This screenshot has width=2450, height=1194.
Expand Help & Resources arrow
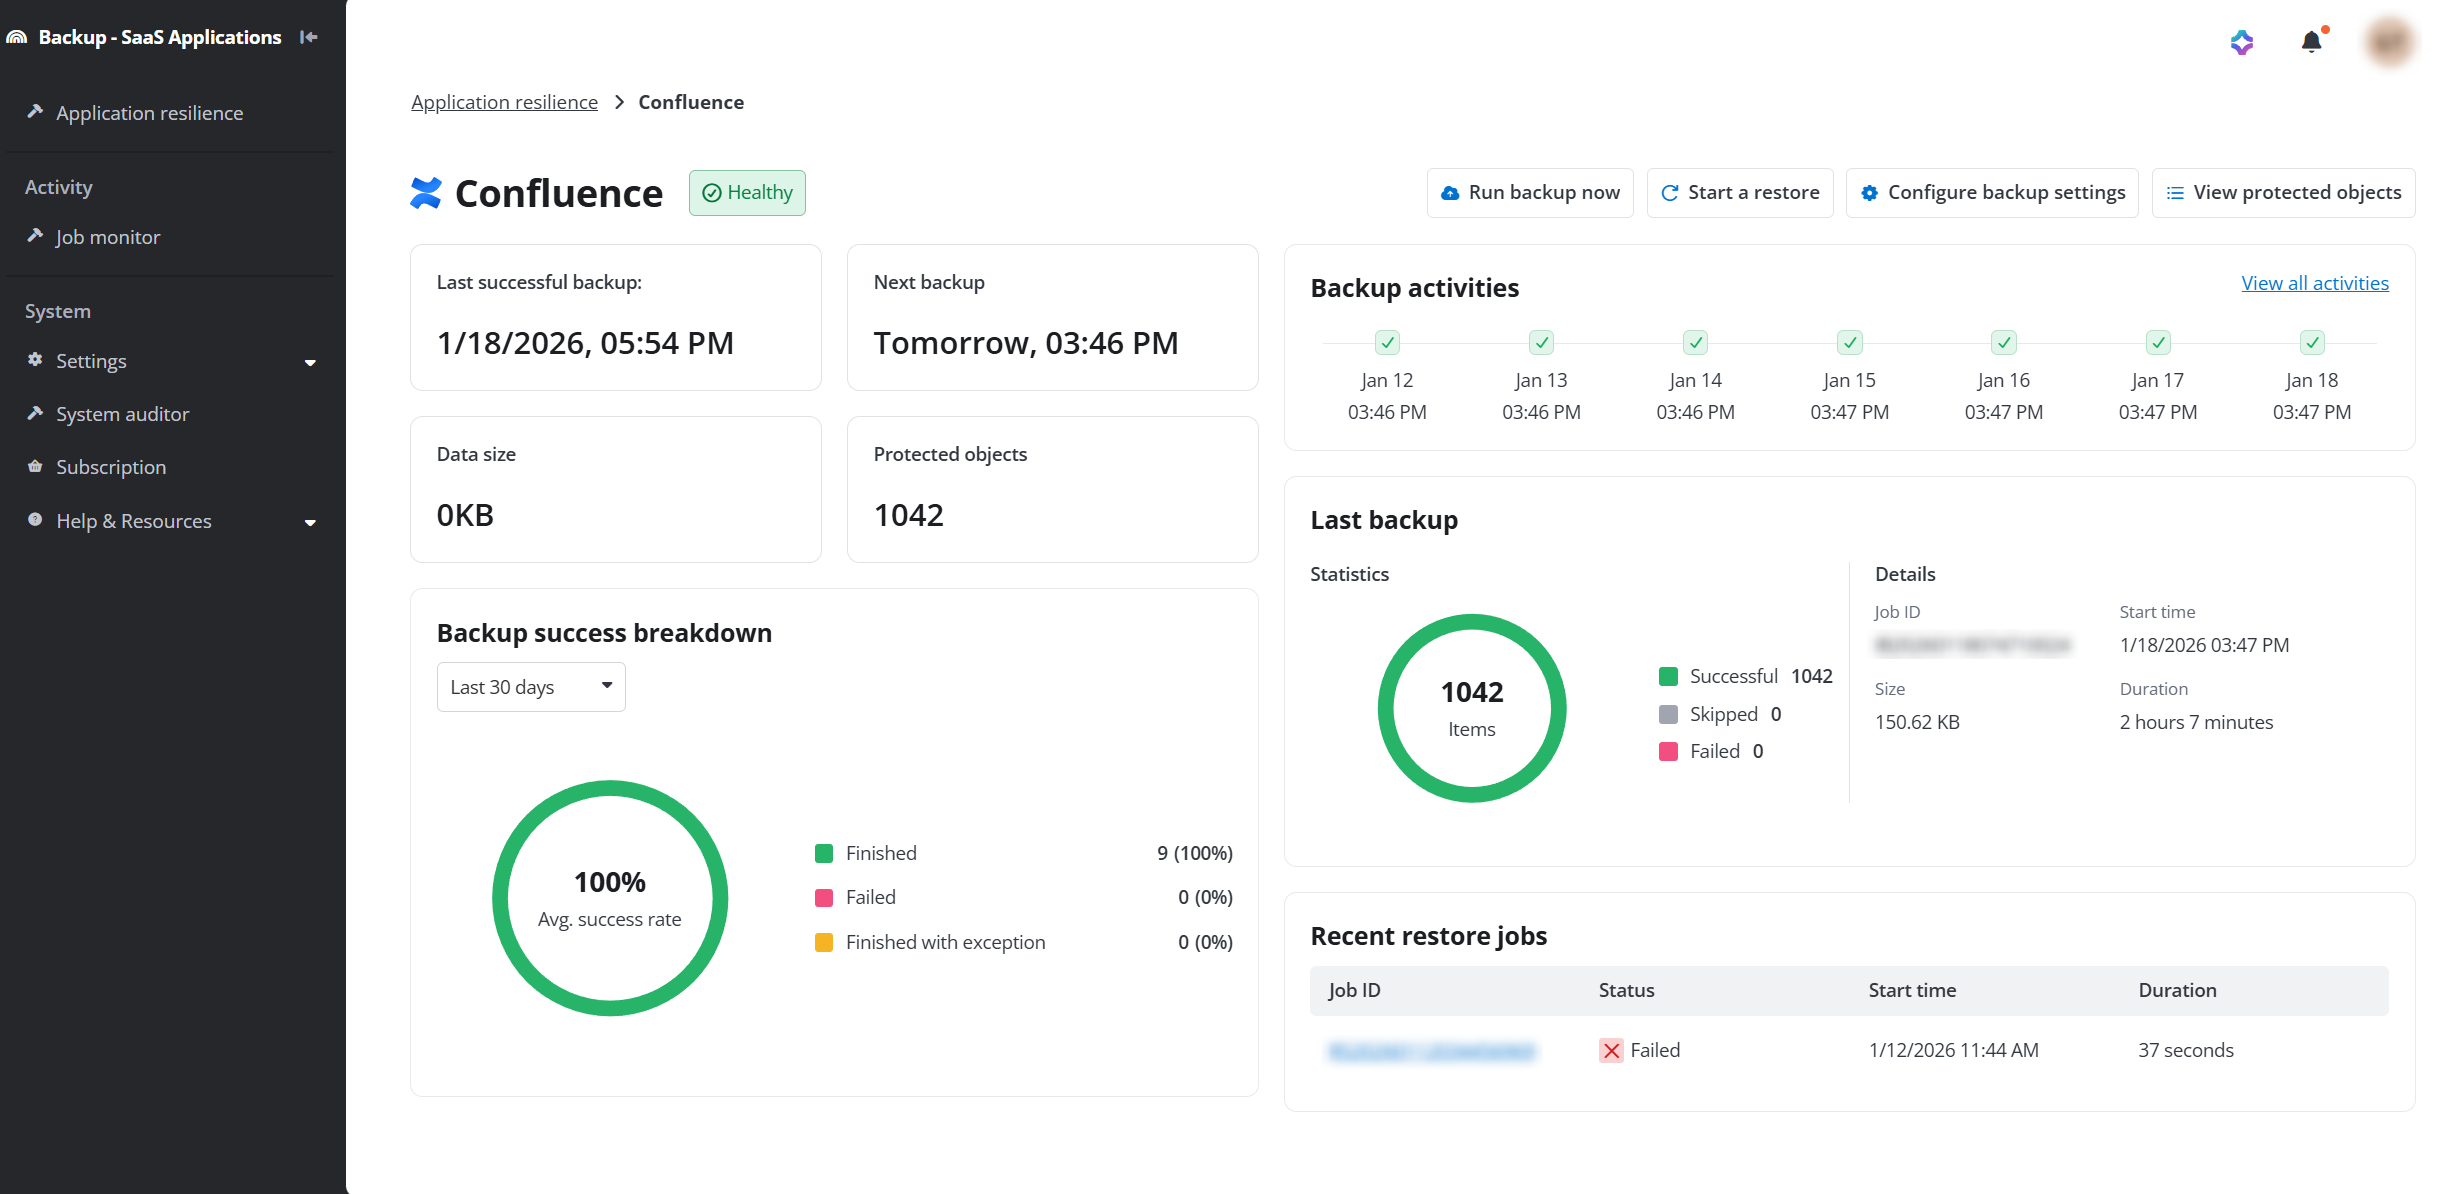pyautogui.click(x=310, y=522)
